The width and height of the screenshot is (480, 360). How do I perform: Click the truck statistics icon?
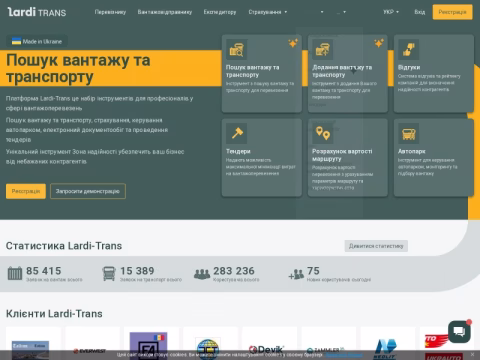(x=109, y=273)
